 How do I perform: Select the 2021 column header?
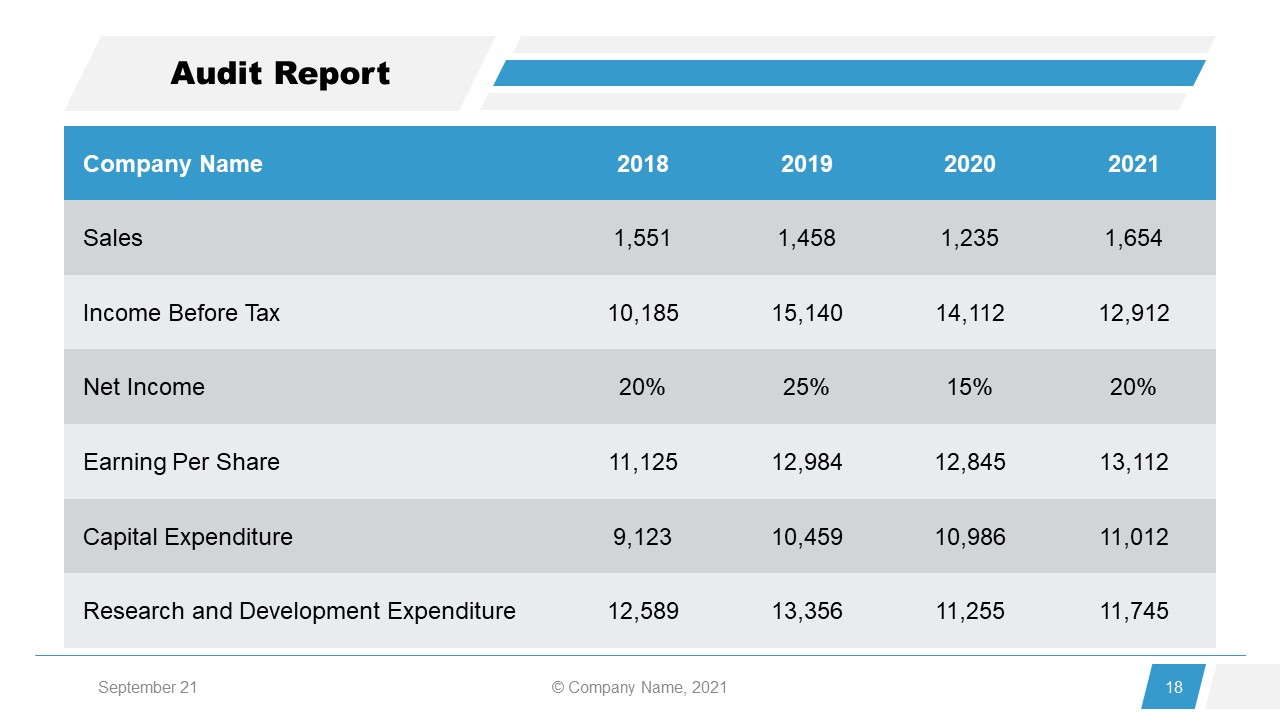(x=1133, y=164)
